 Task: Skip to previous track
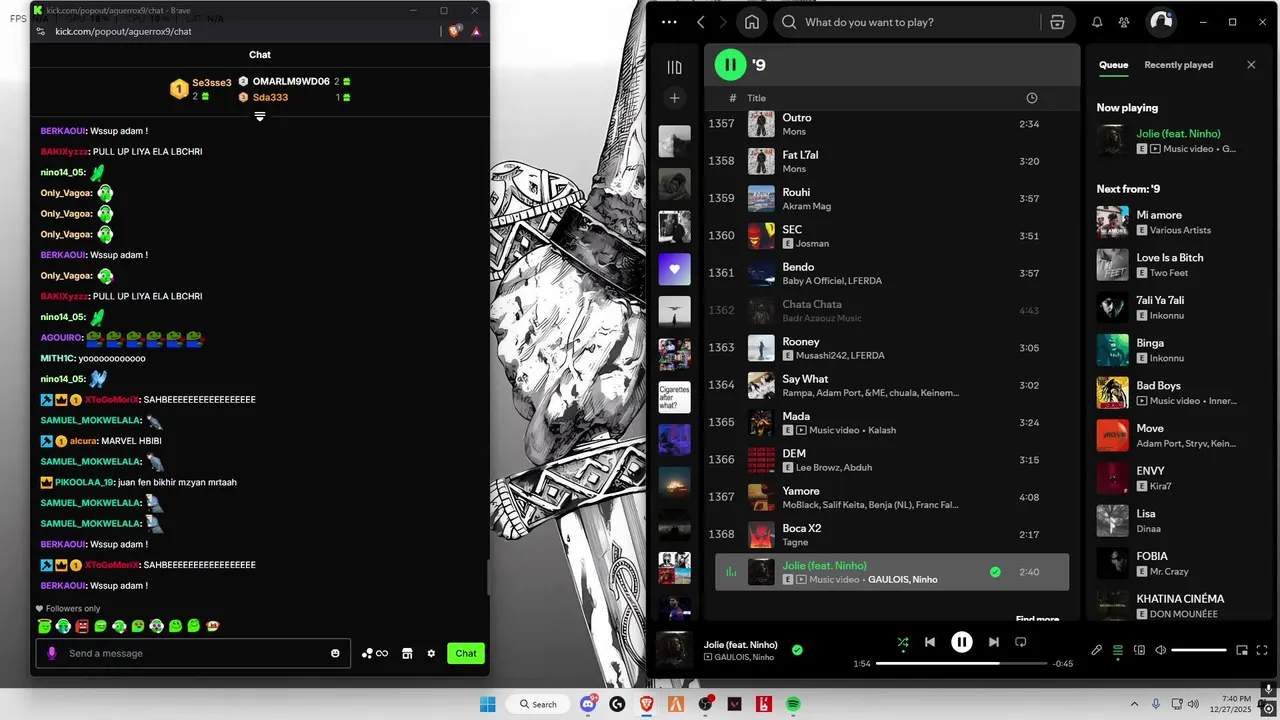pos(930,642)
